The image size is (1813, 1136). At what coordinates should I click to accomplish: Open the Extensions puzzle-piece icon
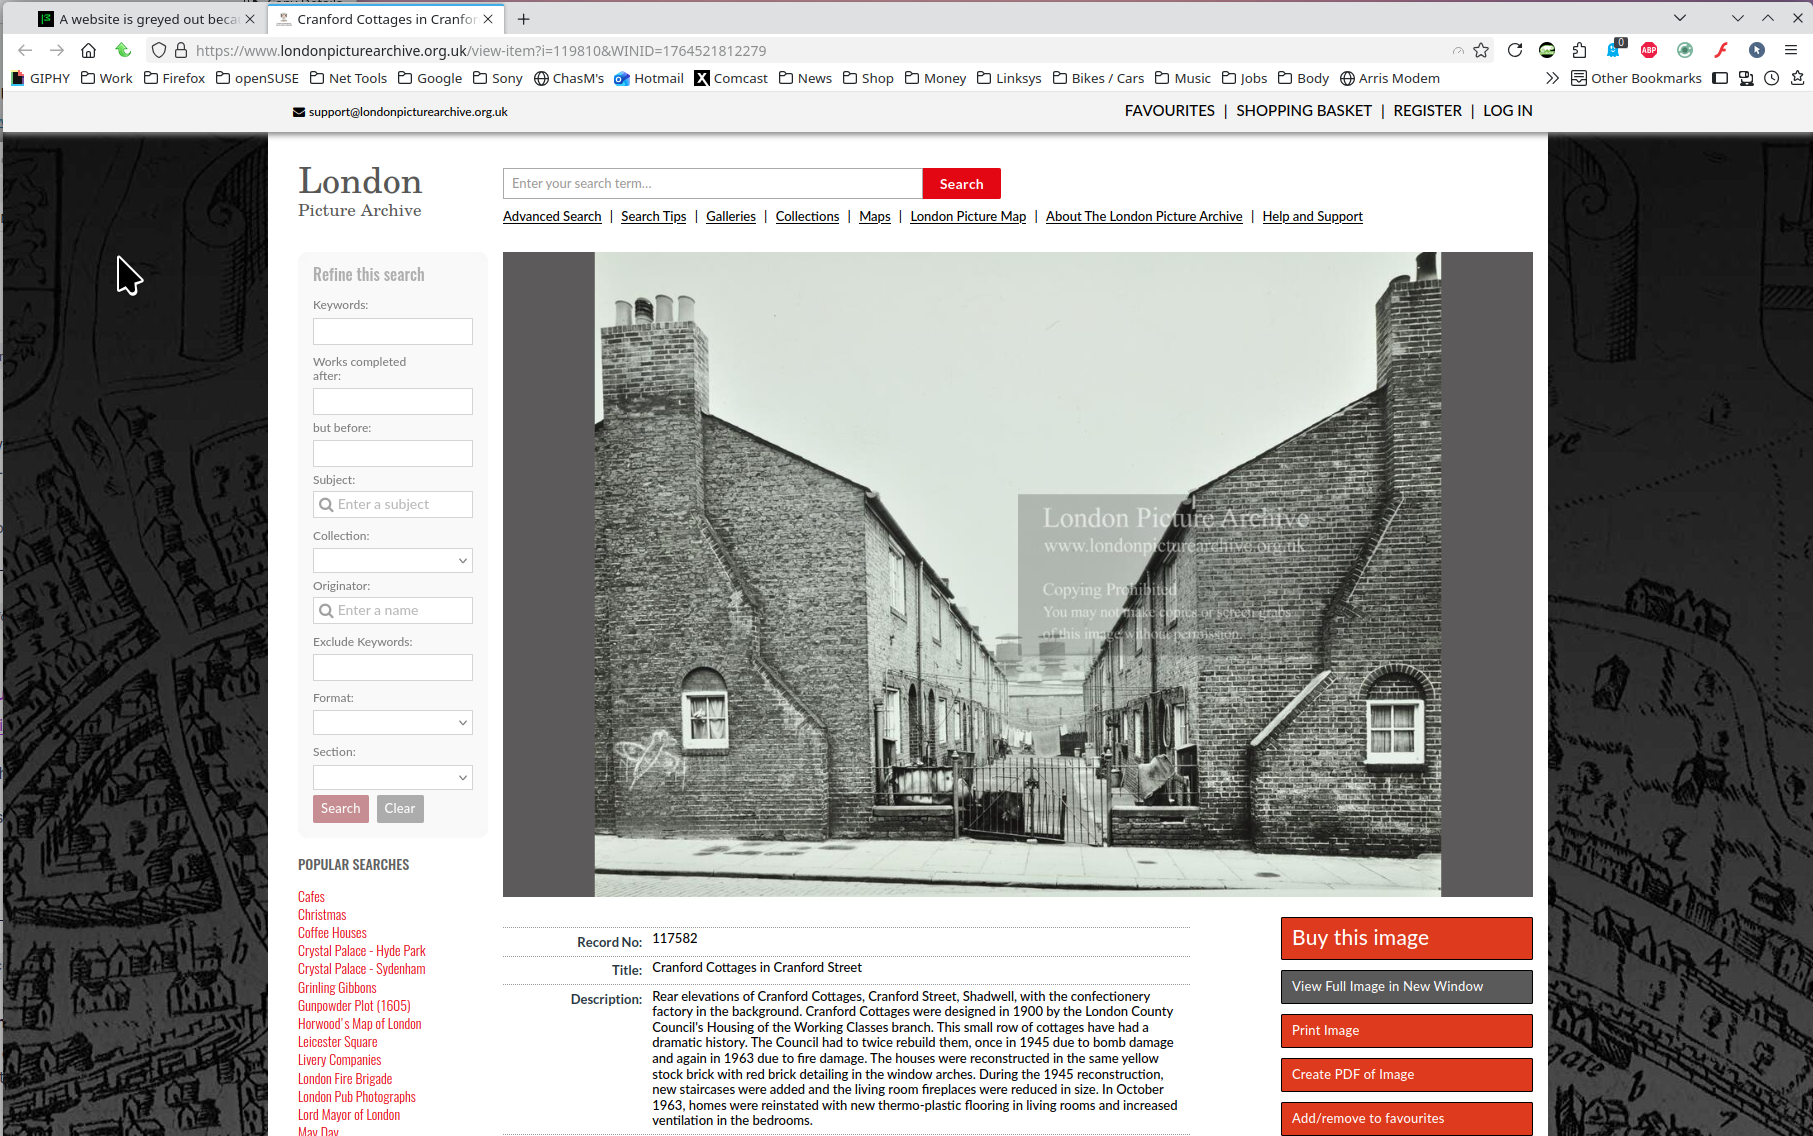[1580, 50]
